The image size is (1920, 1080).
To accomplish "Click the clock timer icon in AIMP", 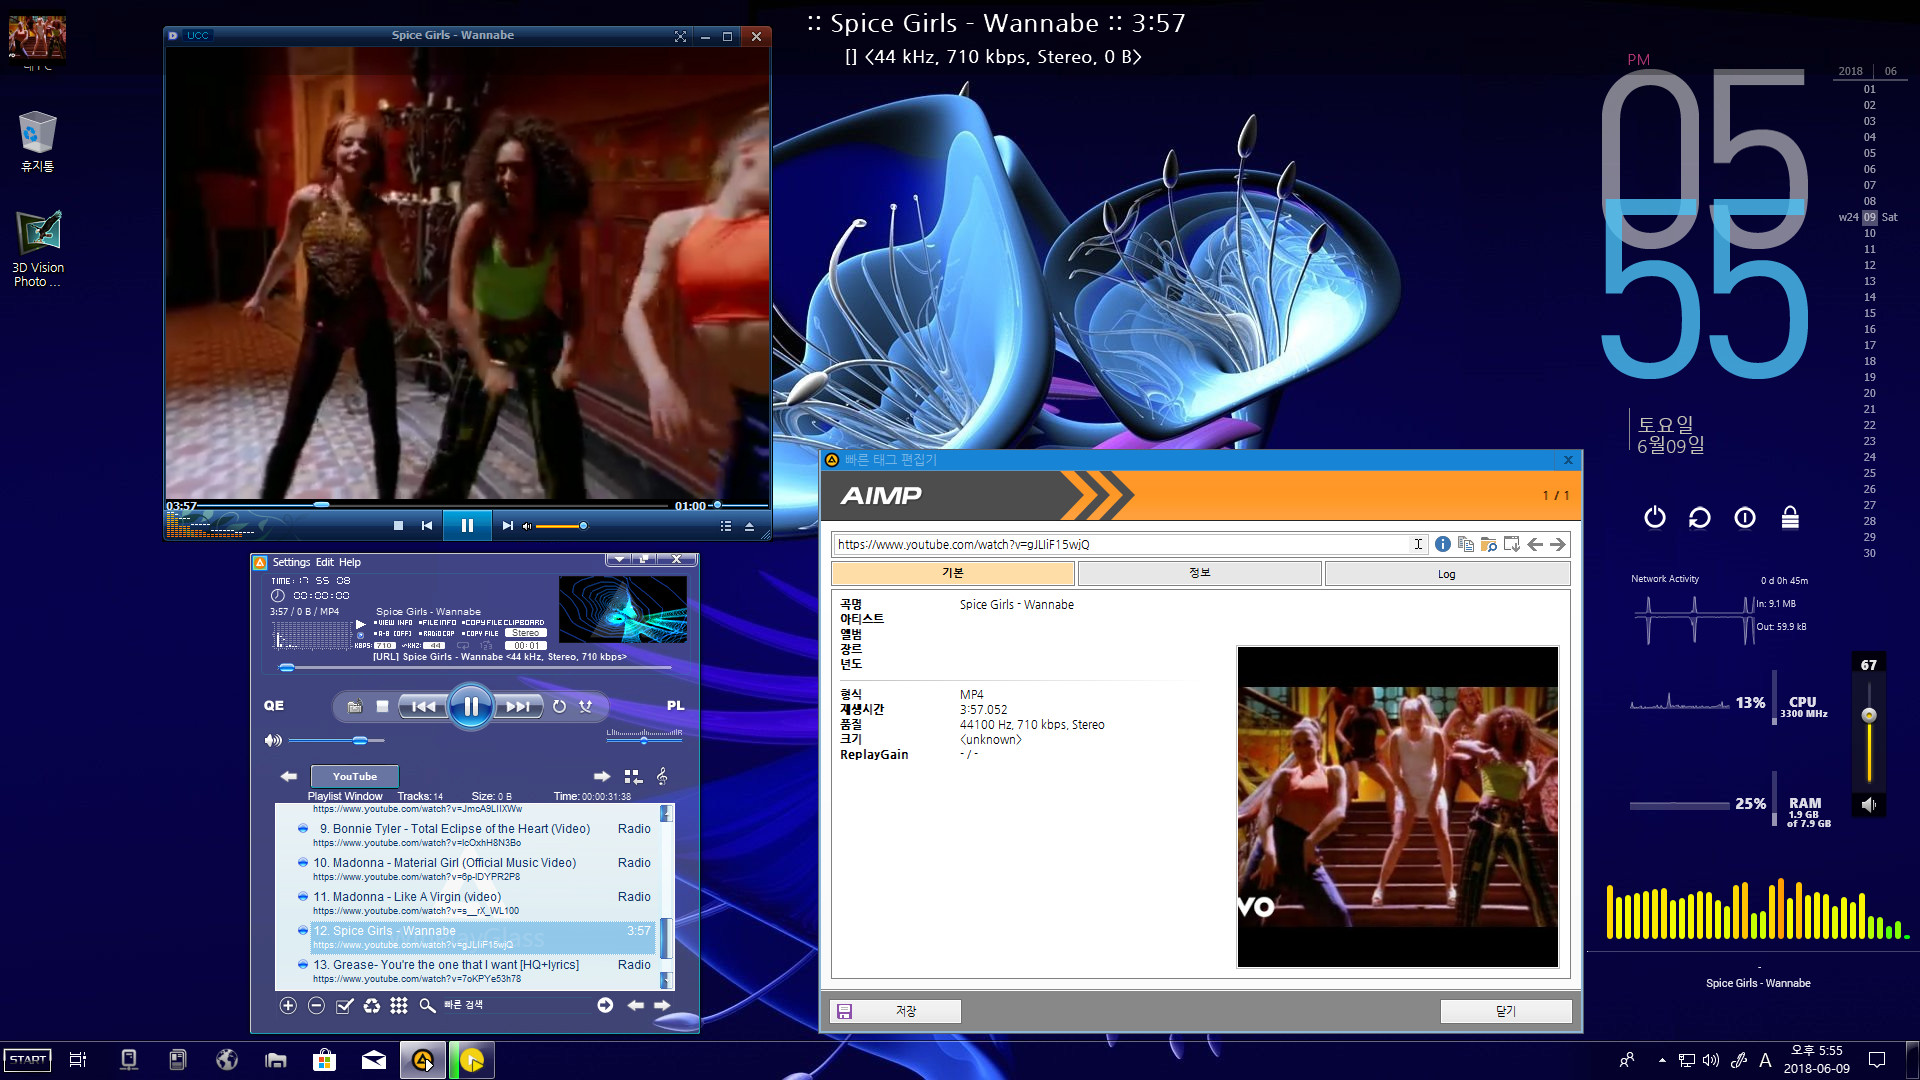I will pos(278,595).
